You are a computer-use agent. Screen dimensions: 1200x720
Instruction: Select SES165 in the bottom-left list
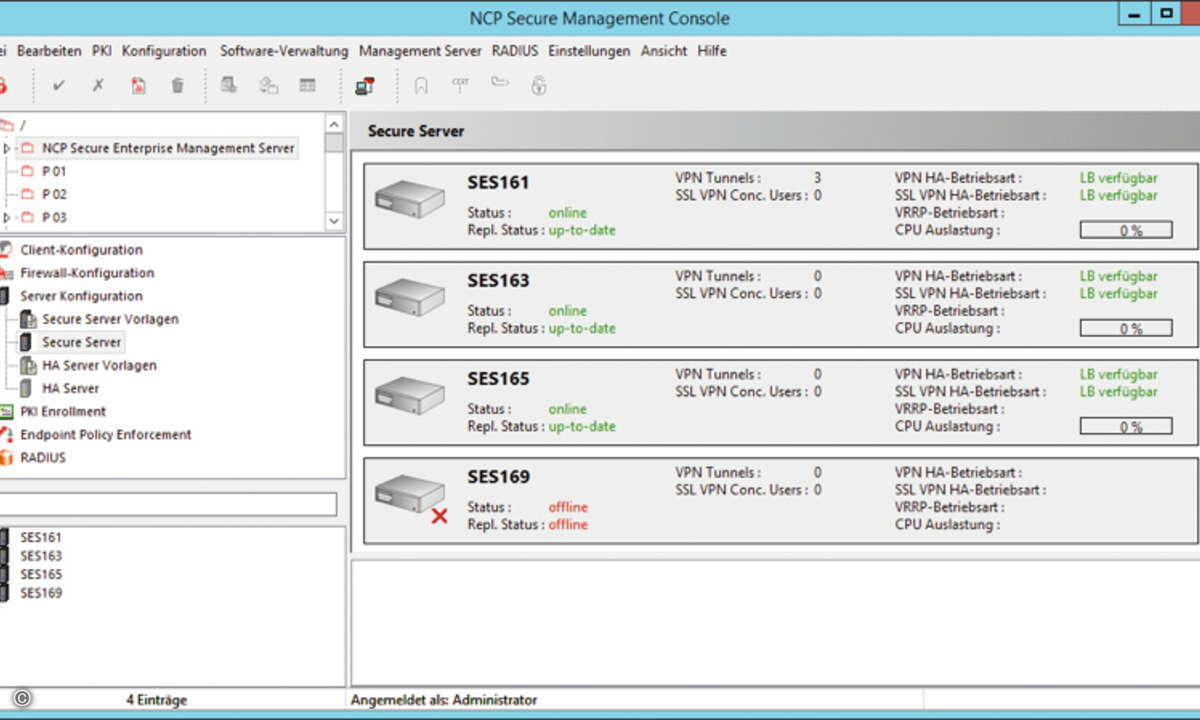point(41,574)
